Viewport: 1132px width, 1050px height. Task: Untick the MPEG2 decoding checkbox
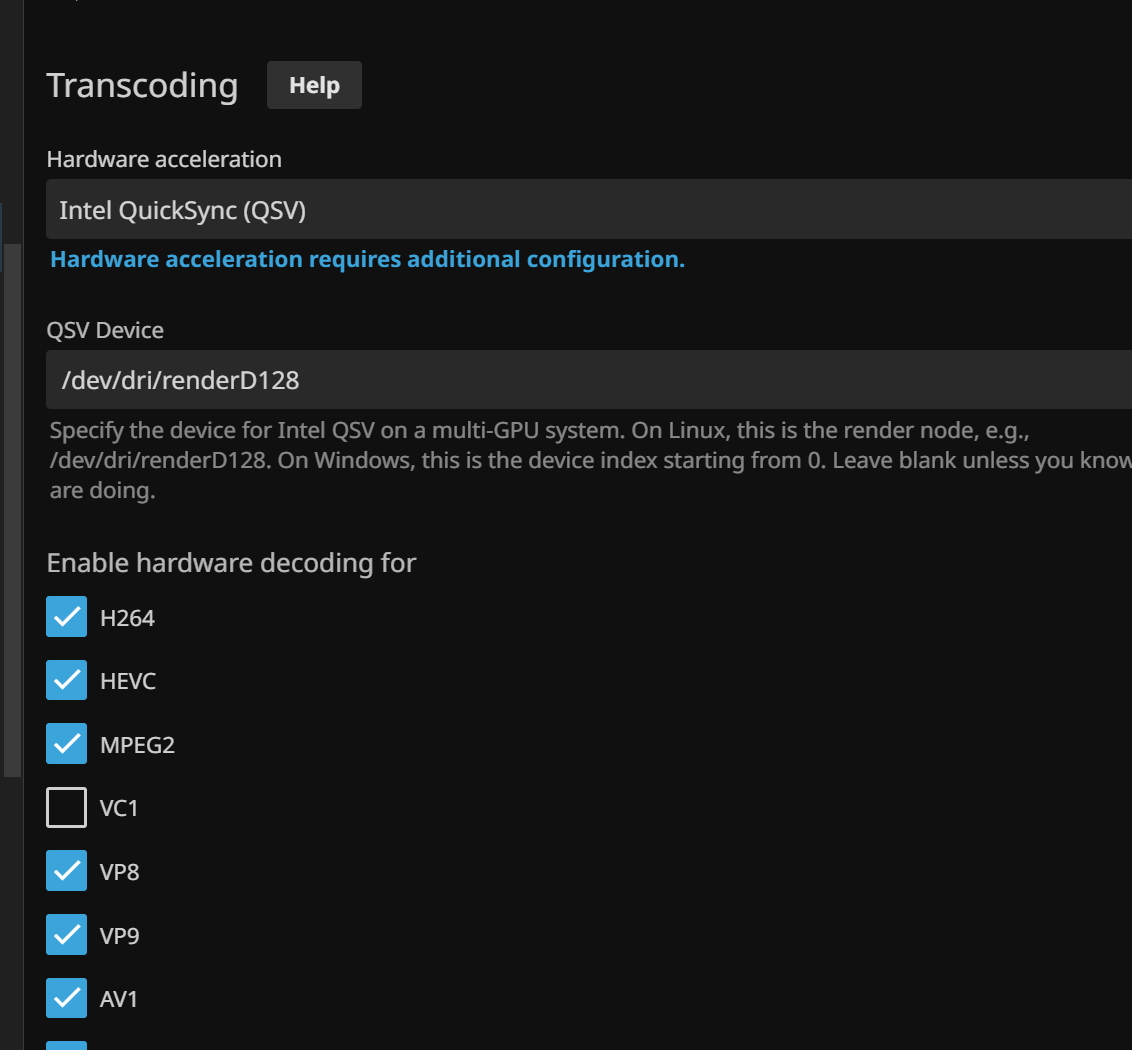pos(67,744)
